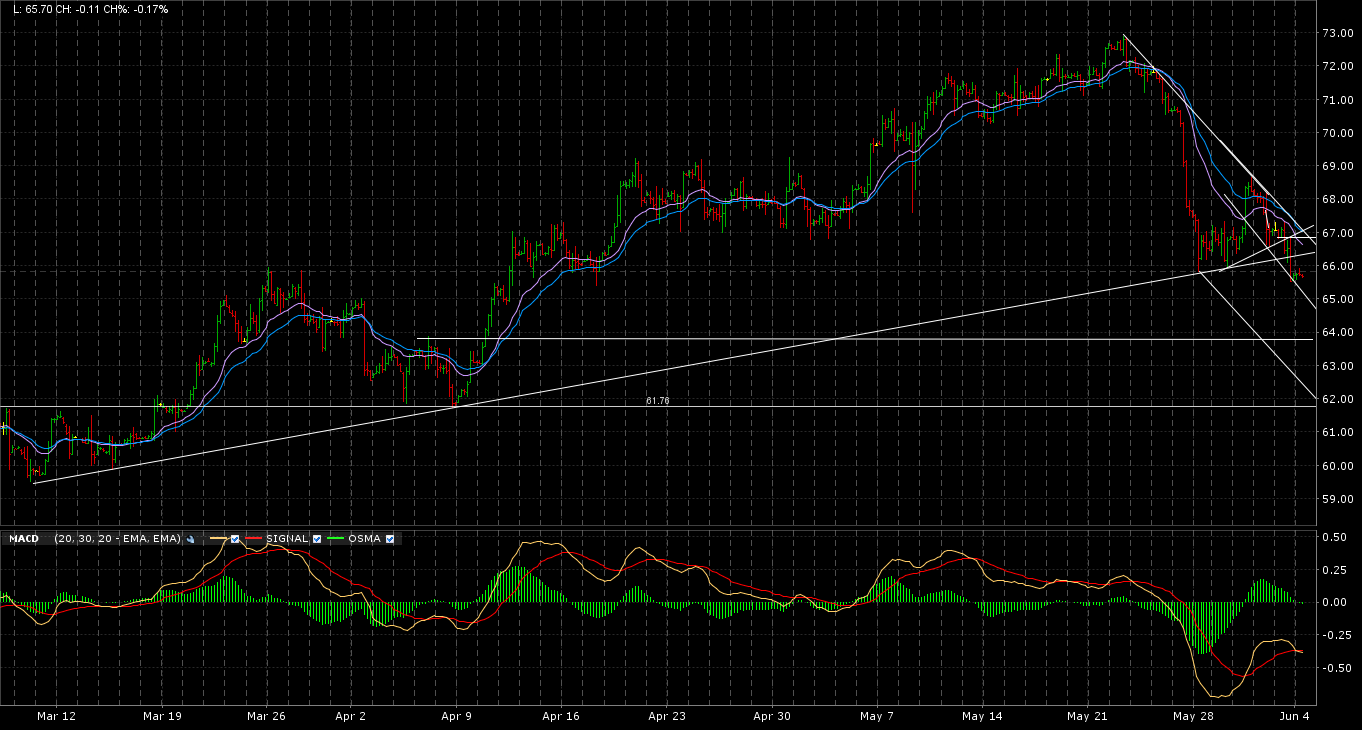Click the May 14 date on the time axis
The width and height of the screenshot is (1362, 730).
pos(982,716)
